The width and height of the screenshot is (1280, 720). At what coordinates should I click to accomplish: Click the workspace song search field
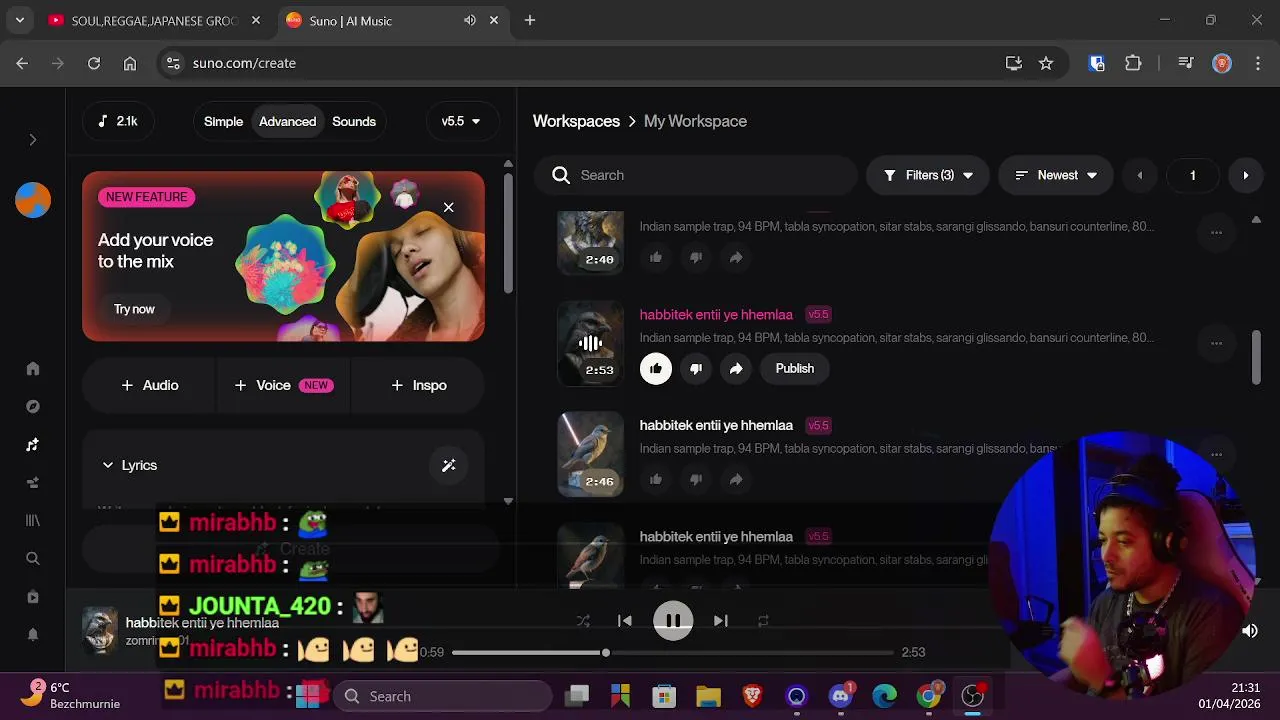[696, 175]
